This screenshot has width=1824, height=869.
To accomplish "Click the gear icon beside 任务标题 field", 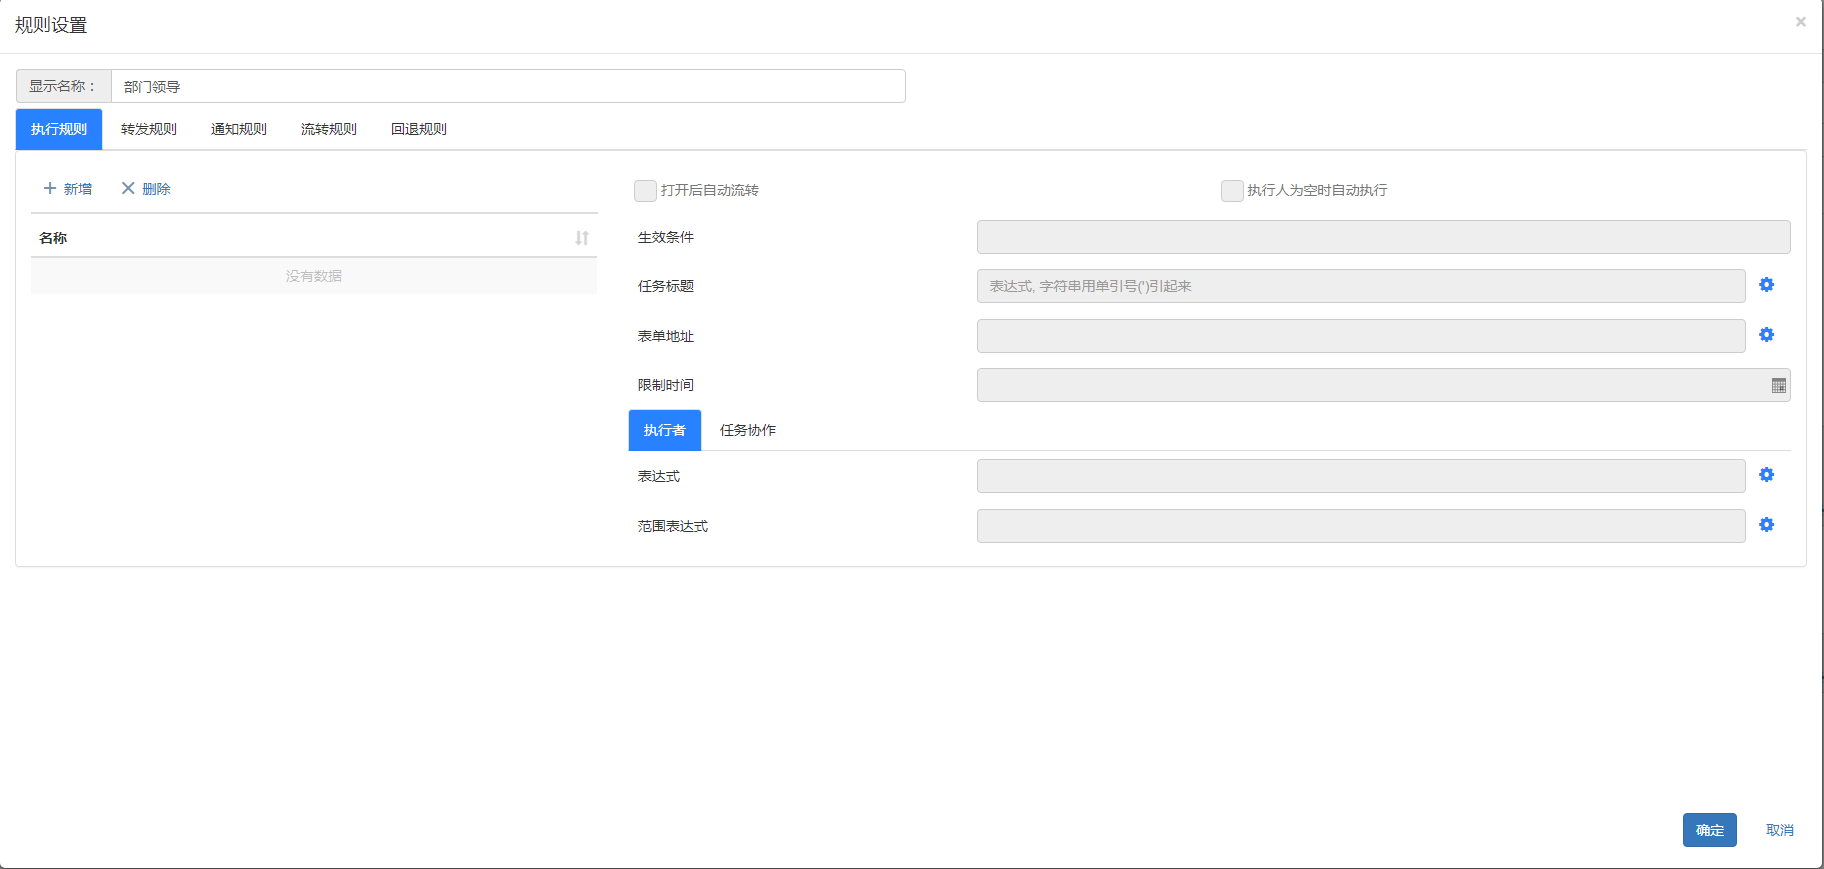I will [1766, 285].
